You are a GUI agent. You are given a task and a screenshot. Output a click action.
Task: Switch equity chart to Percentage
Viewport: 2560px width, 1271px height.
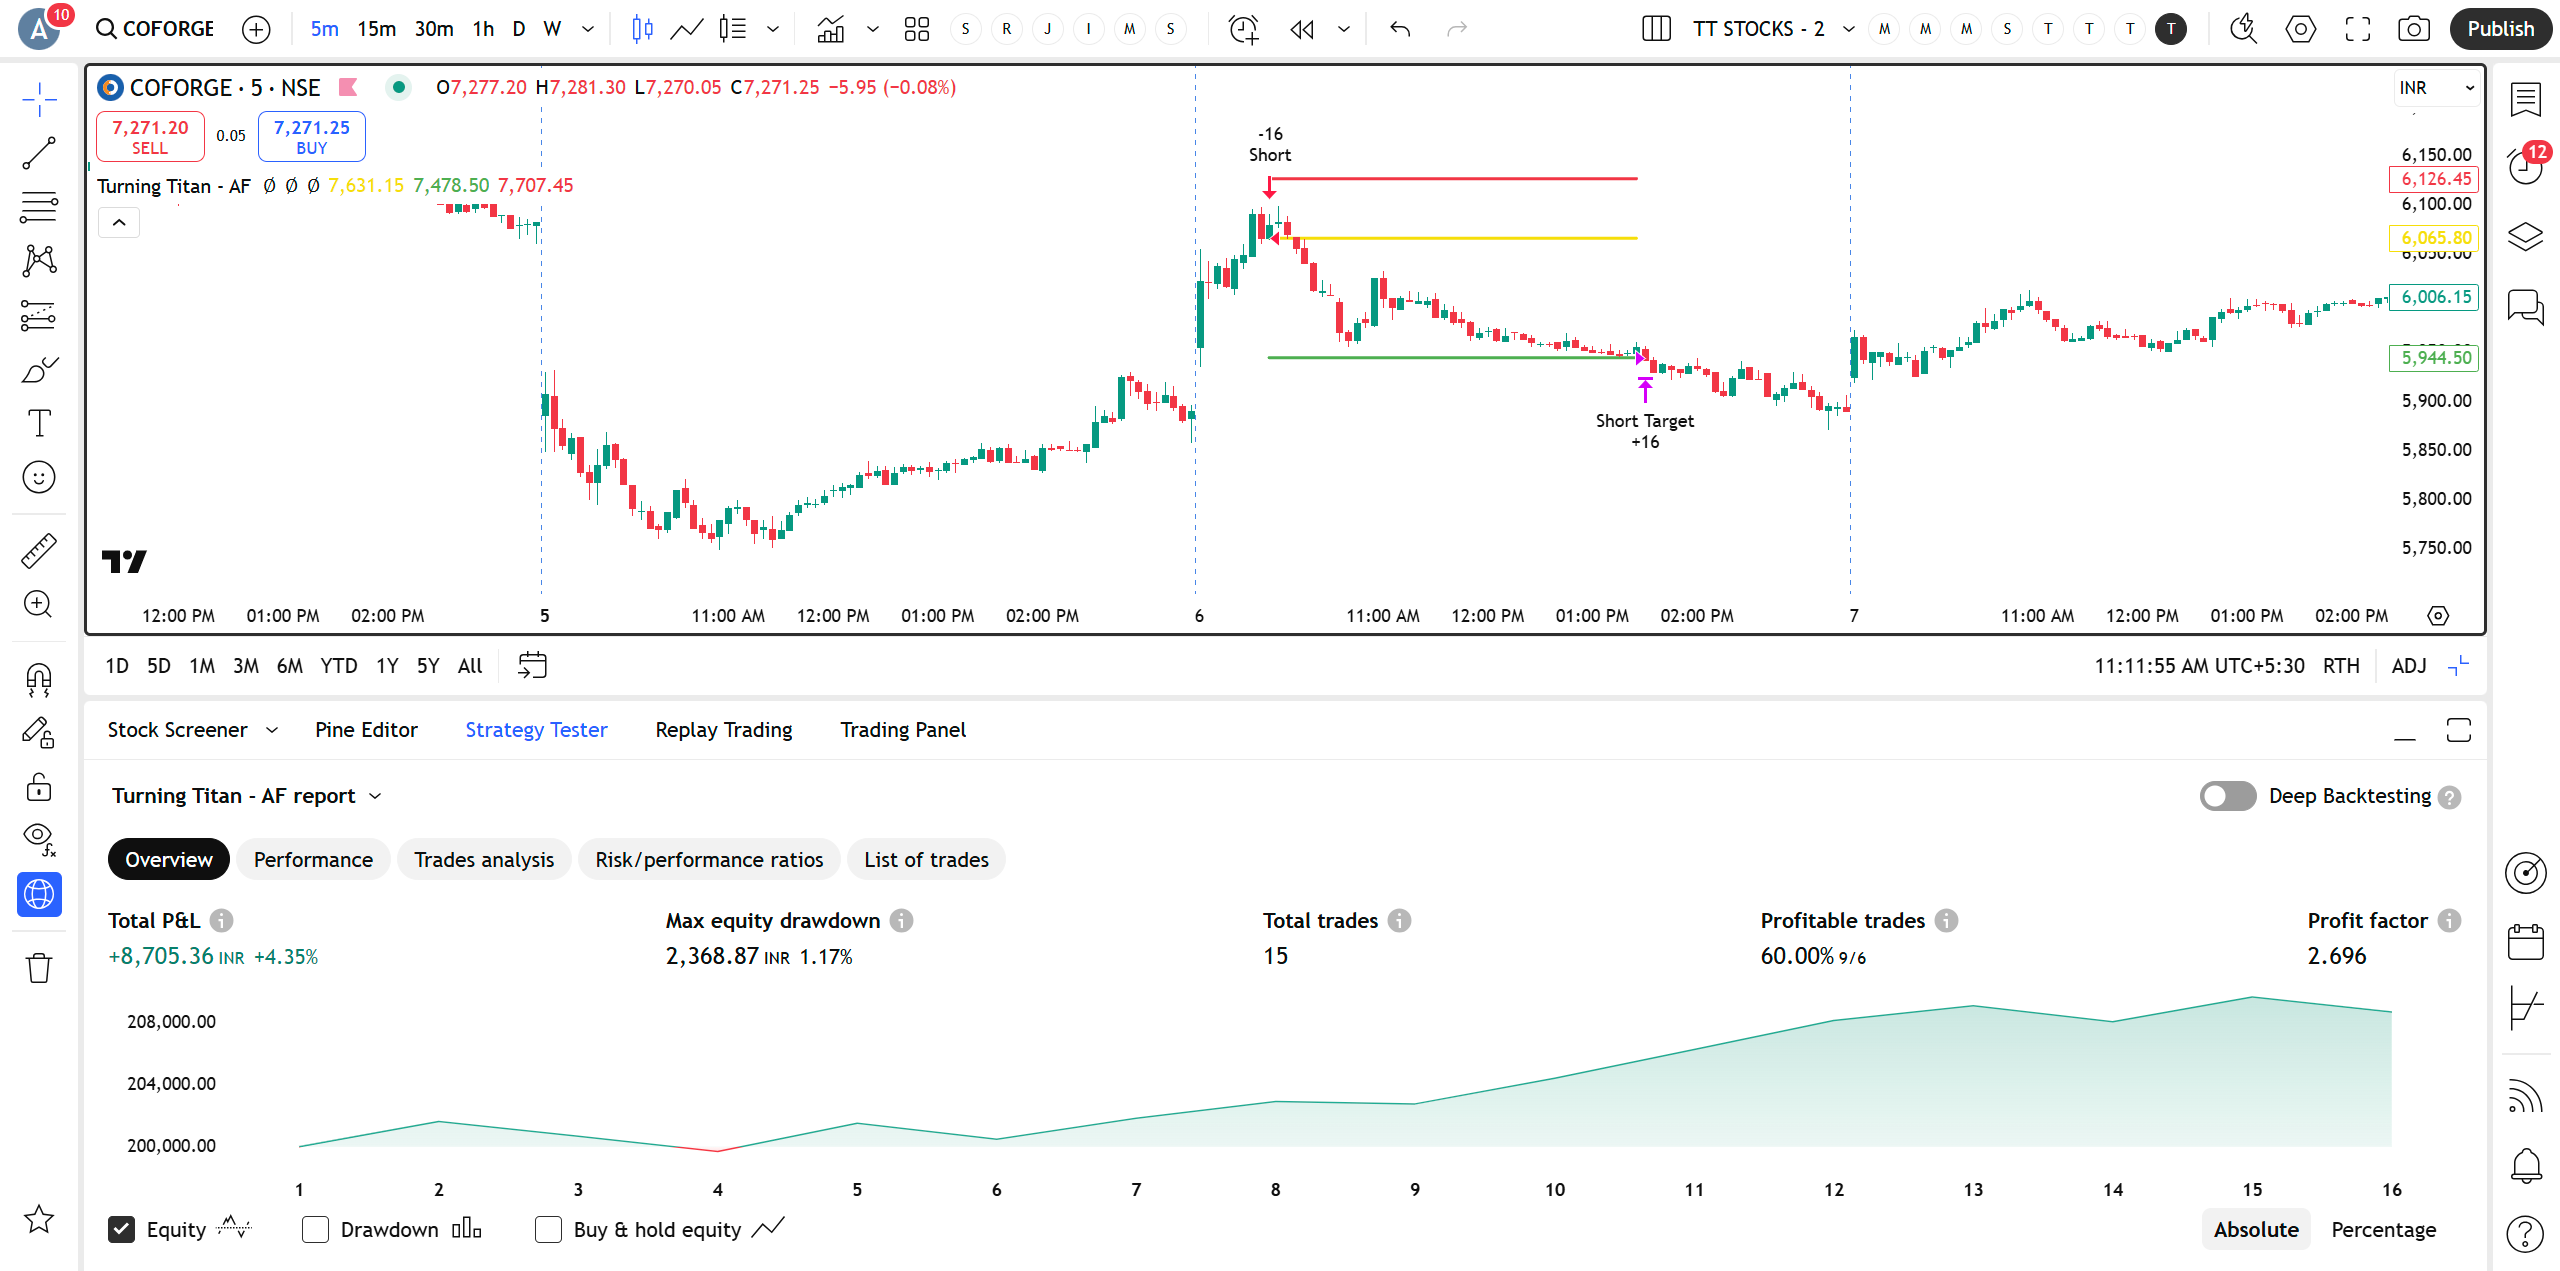click(2384, 1229)
